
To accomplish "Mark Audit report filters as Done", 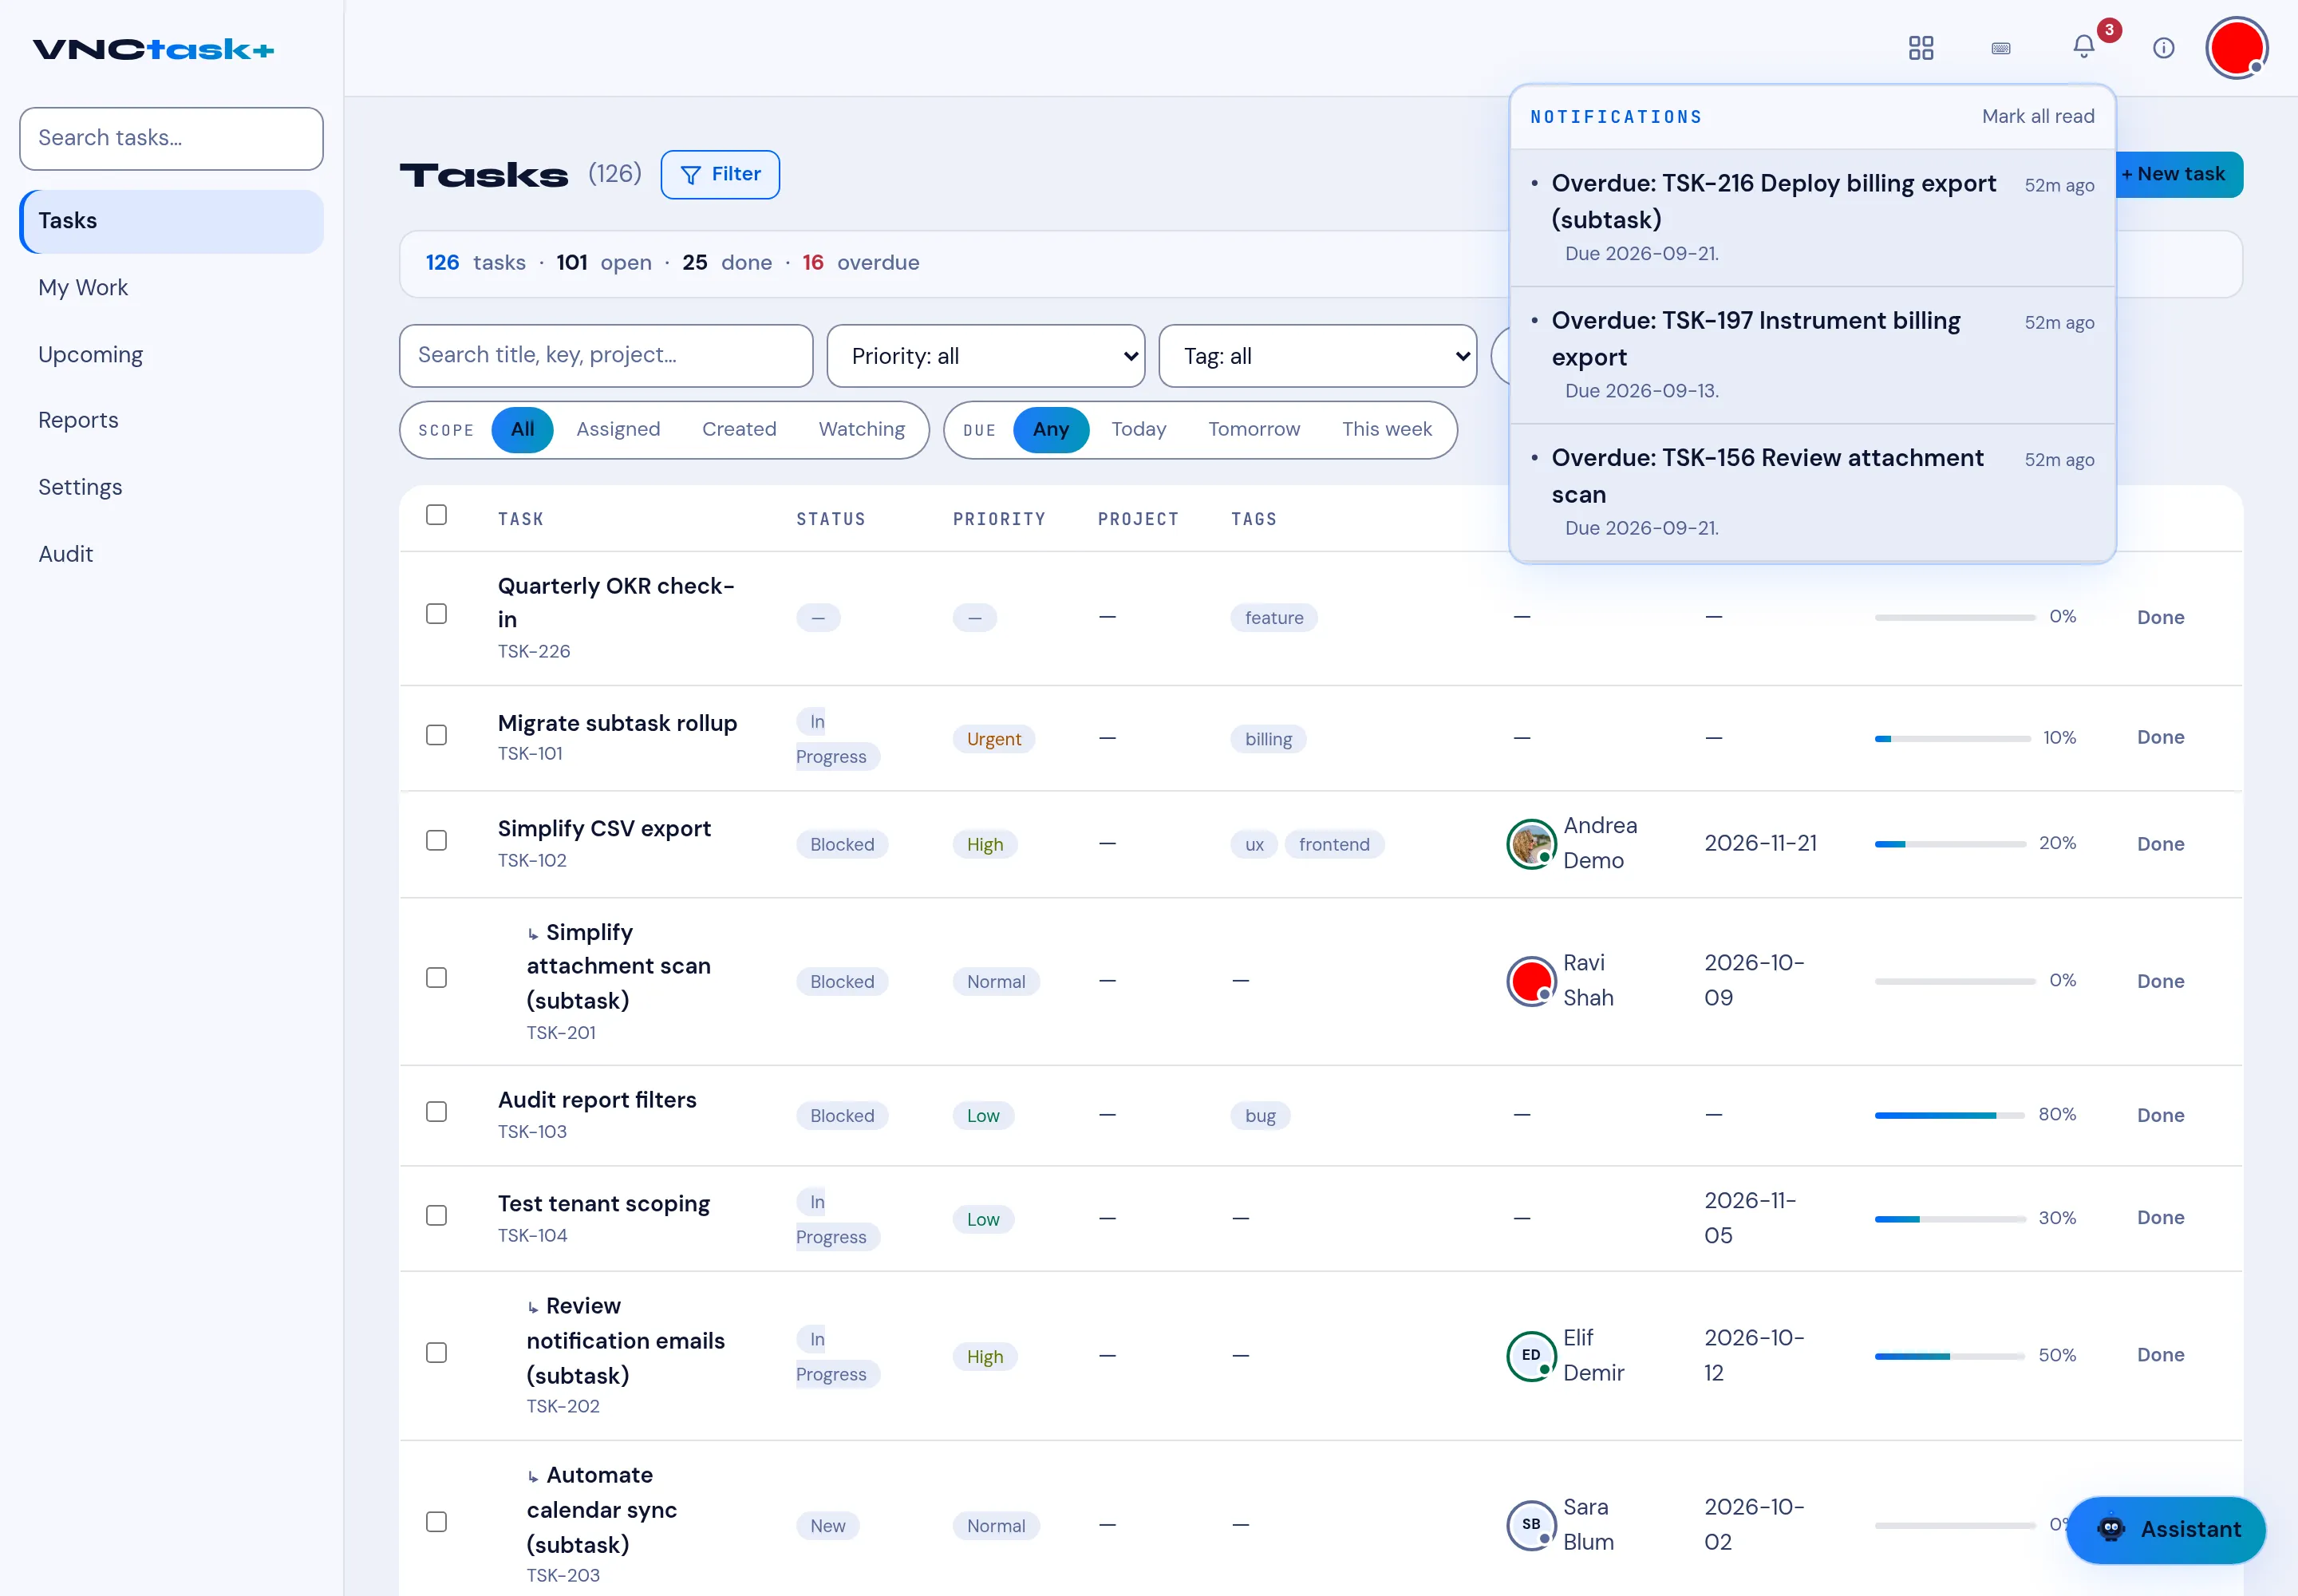I will point(2160,1115).
